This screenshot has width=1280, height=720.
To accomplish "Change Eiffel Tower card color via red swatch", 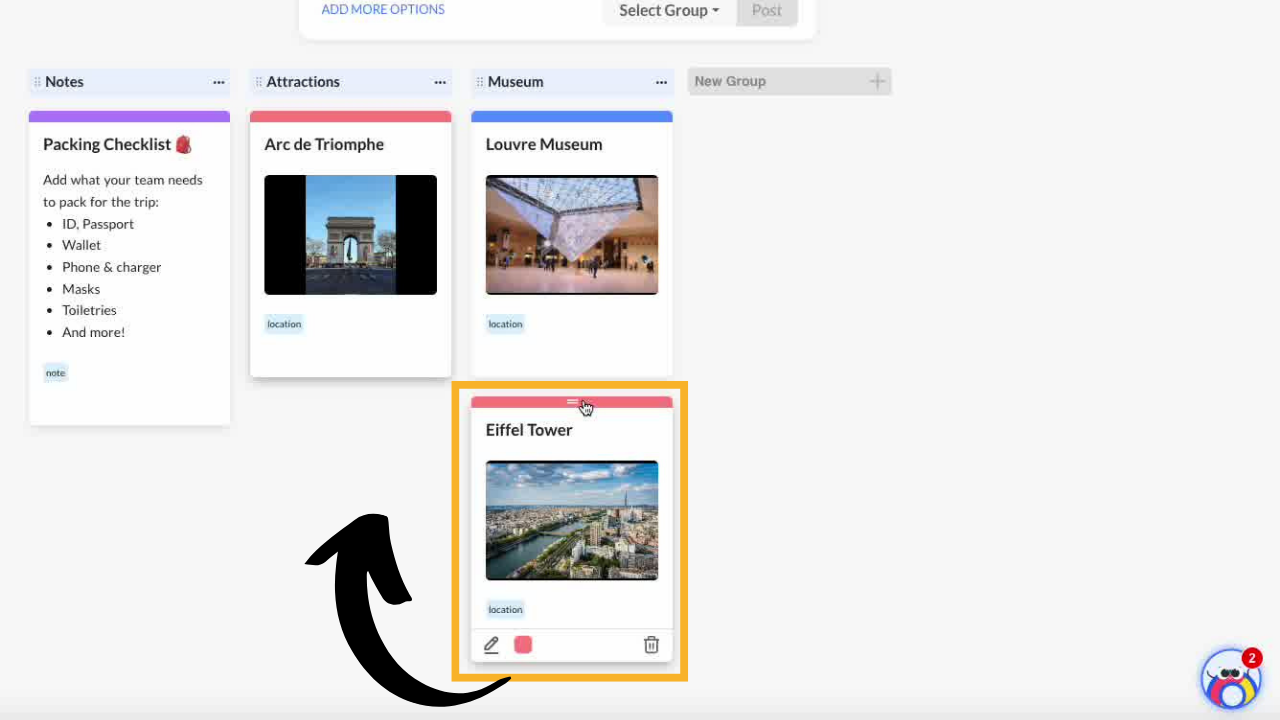I will click(x=523, y=645).
